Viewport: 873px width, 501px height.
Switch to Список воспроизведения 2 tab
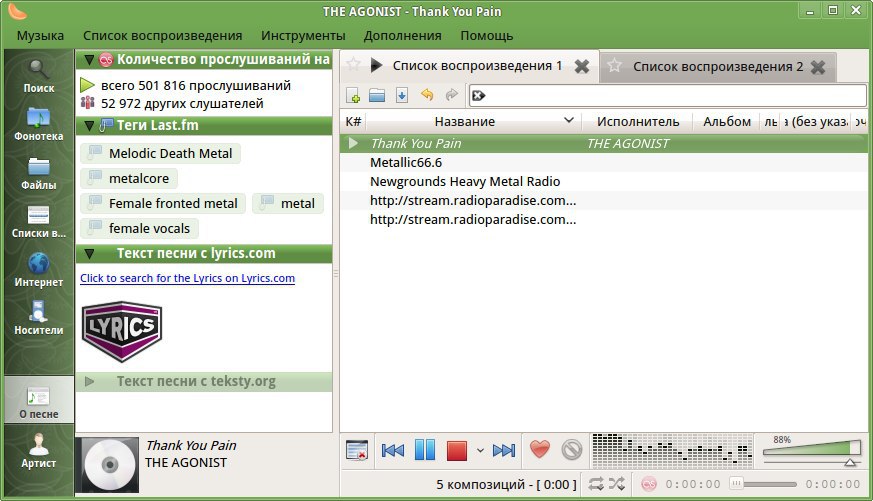(x=718, y=67)
